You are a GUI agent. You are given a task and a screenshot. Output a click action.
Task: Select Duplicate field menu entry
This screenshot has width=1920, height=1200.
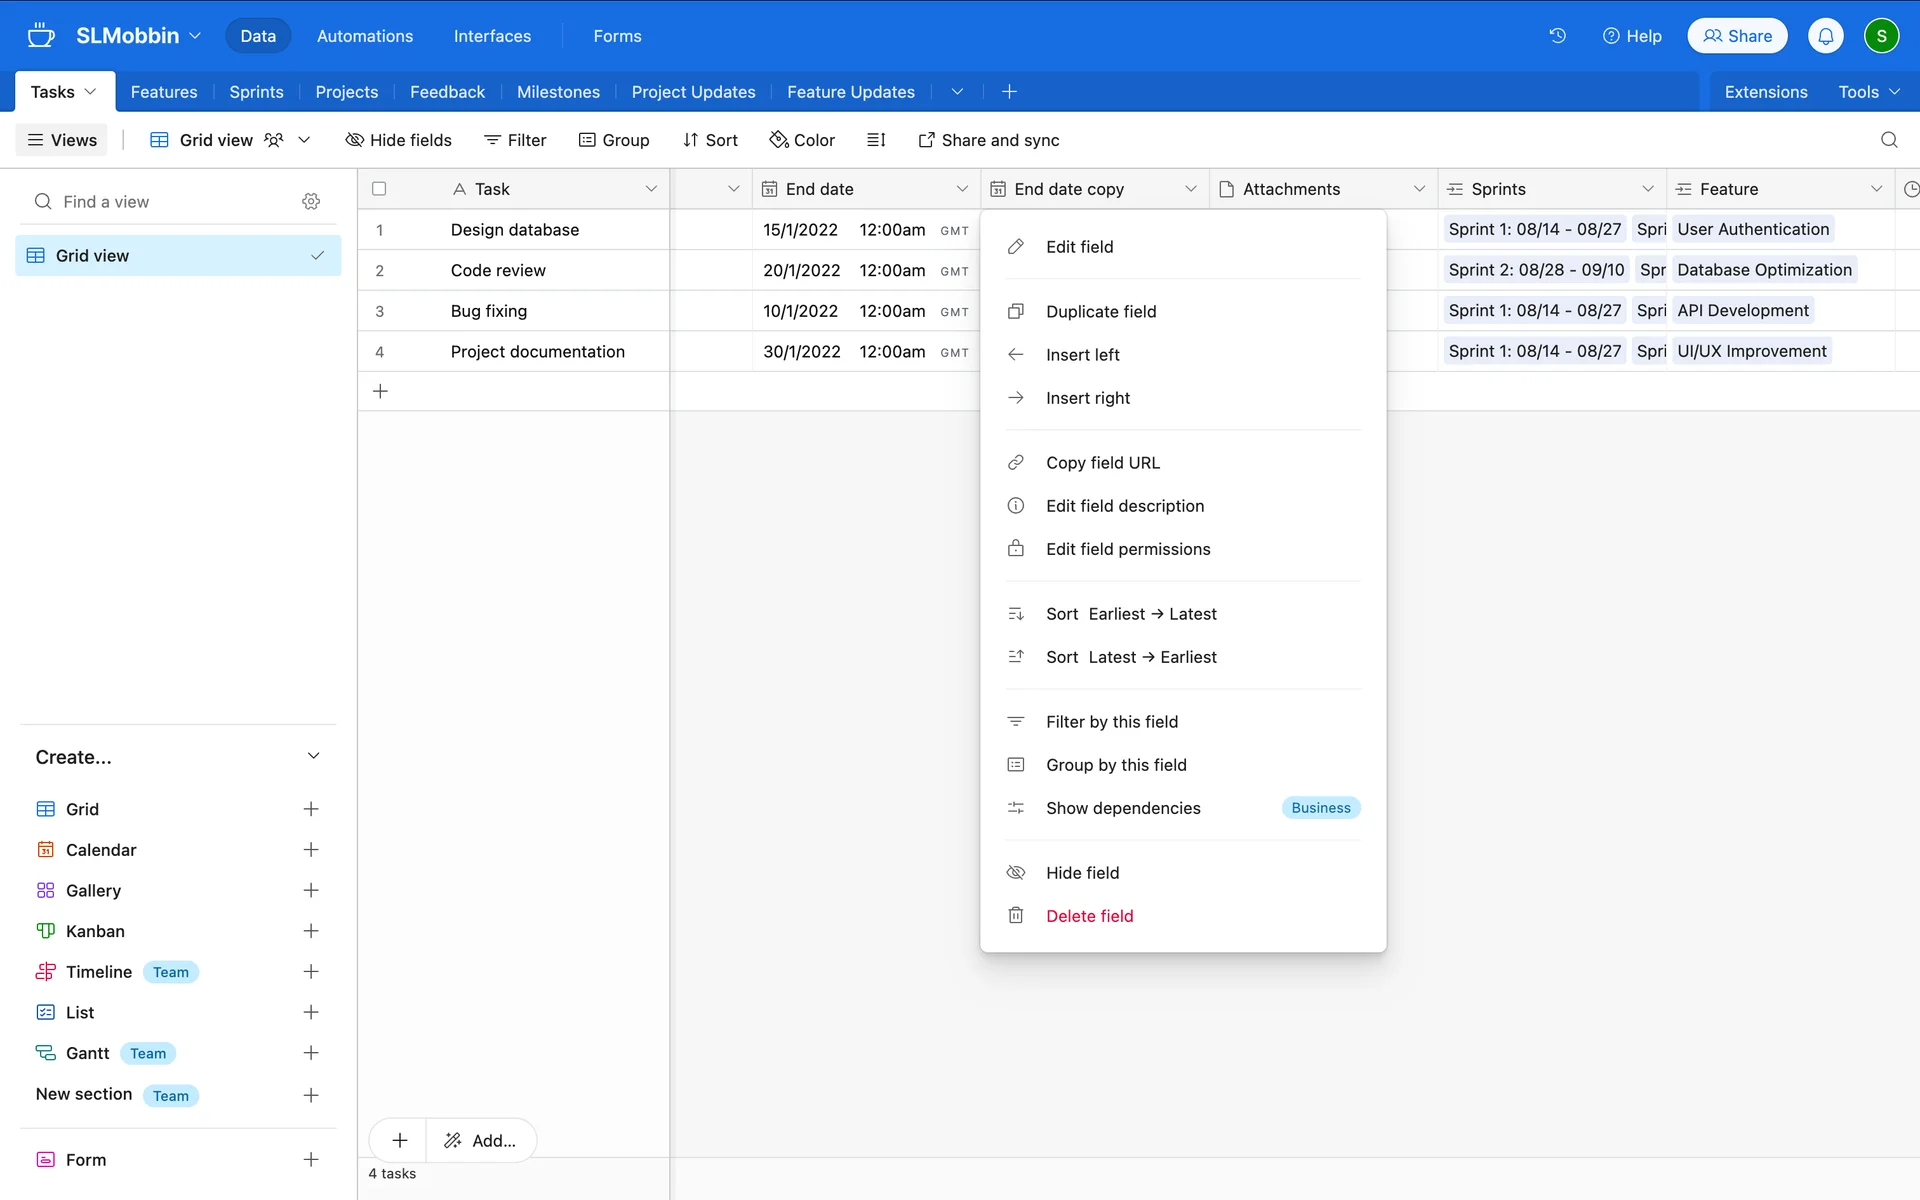pos(1100,312)
